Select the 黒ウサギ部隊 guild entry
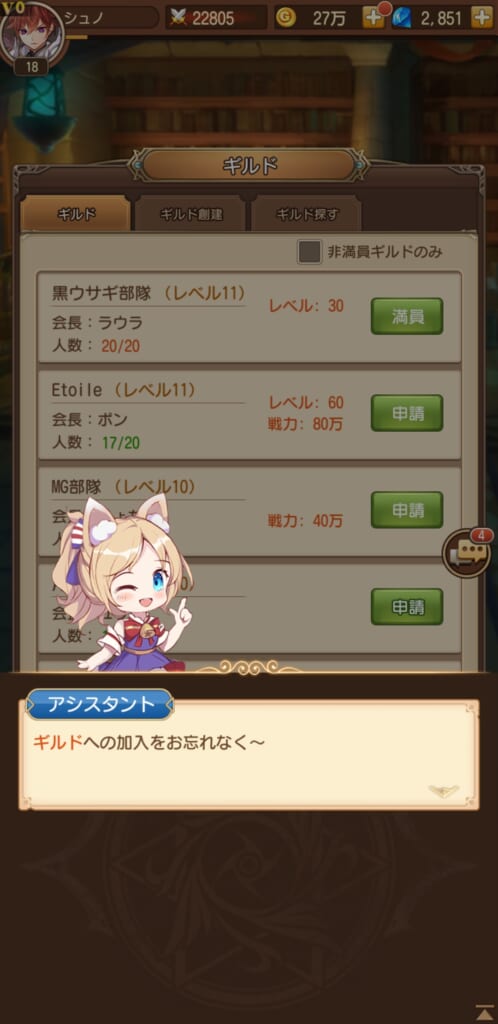498x1024 pixels. (x=249, y=317)
